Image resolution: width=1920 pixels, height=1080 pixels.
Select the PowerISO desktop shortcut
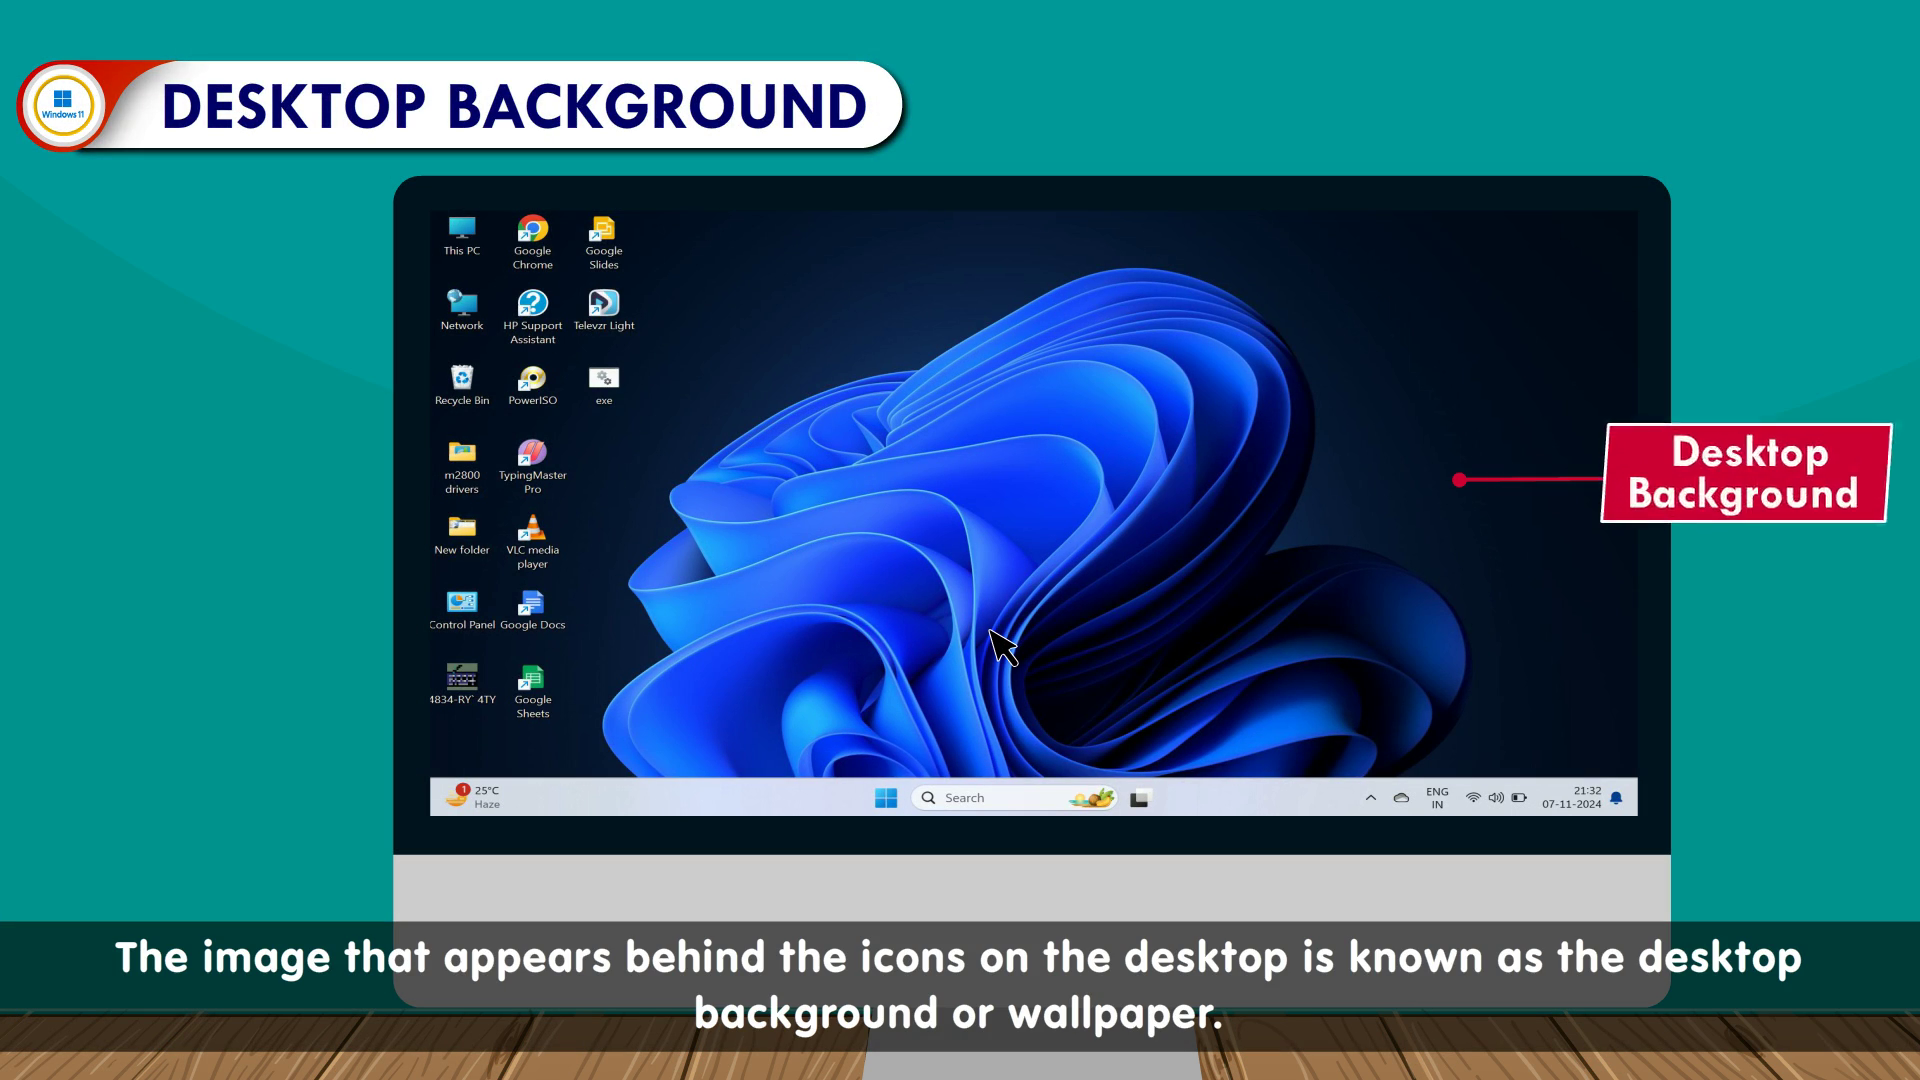tap(532, 378)
